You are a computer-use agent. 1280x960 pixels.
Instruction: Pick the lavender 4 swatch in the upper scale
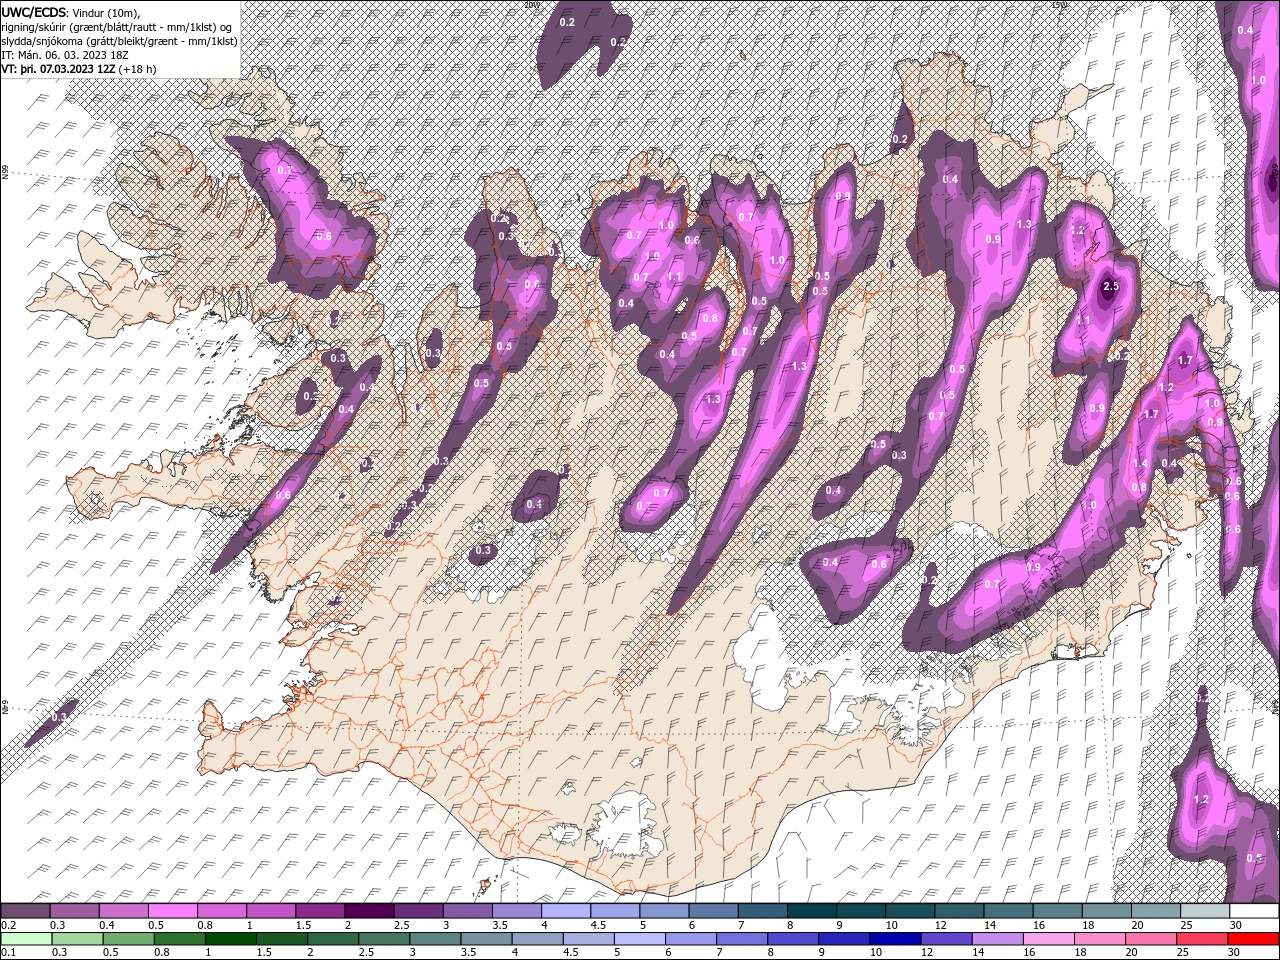coord(566,911)
